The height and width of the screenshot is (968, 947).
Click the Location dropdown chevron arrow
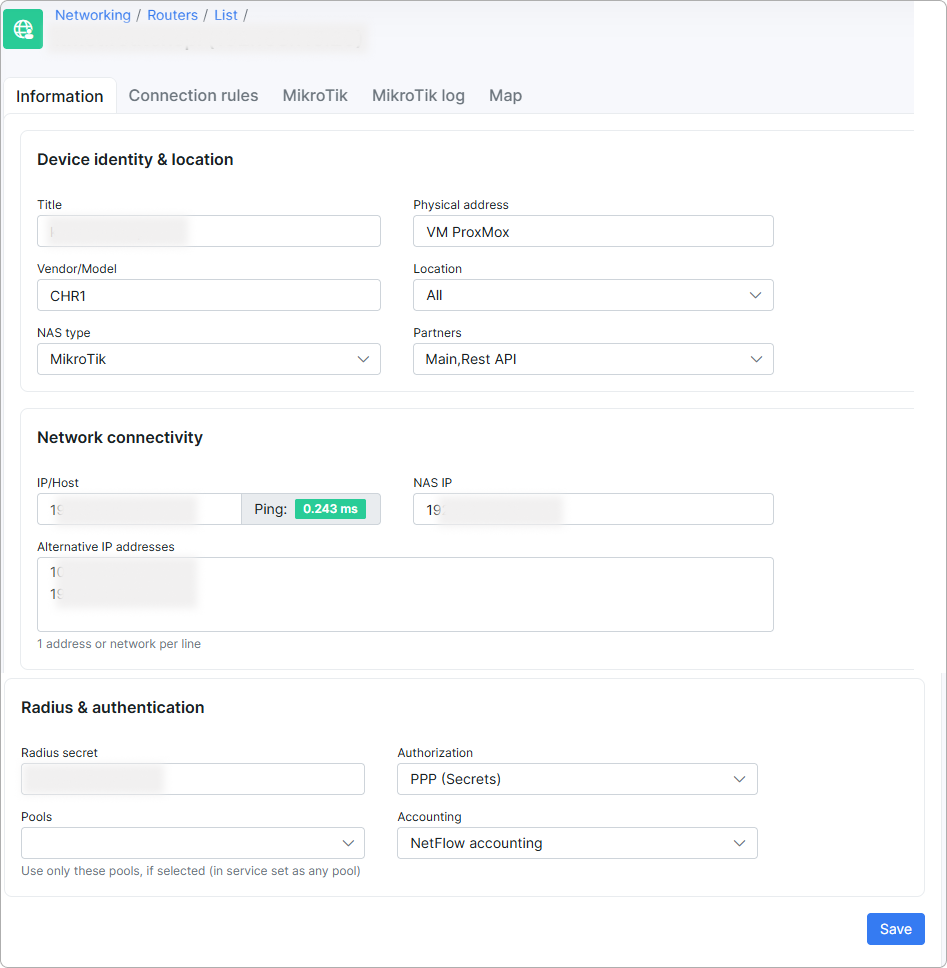pos(756,295)
